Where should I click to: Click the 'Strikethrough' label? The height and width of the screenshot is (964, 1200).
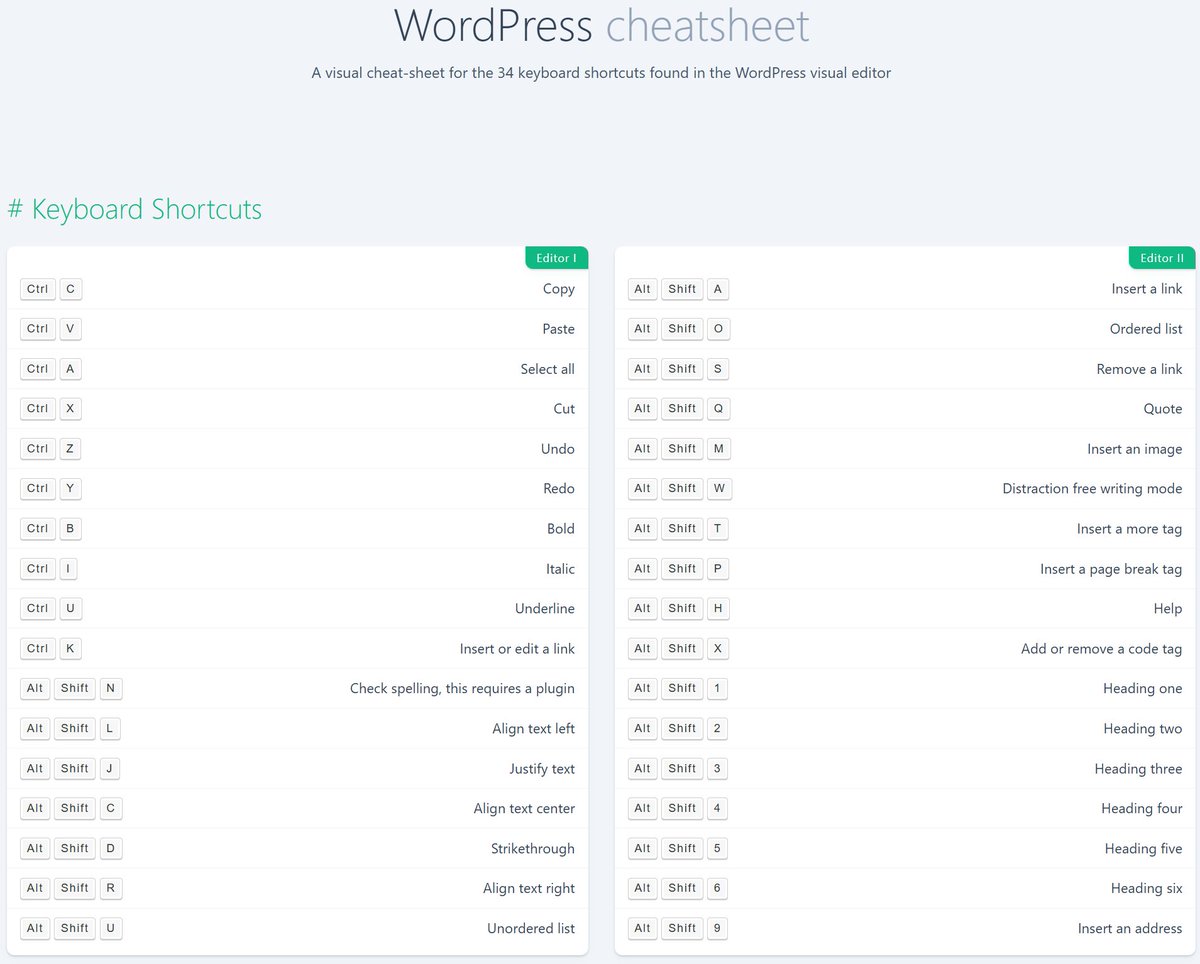pyautogui.click(x=533, y=849)
